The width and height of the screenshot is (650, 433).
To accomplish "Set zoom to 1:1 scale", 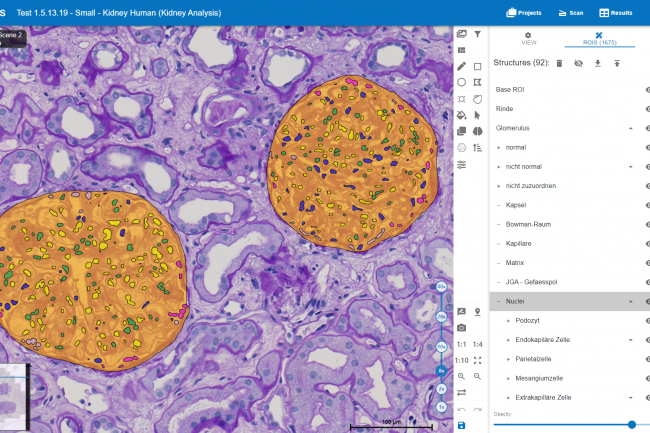I will [461, 344].
